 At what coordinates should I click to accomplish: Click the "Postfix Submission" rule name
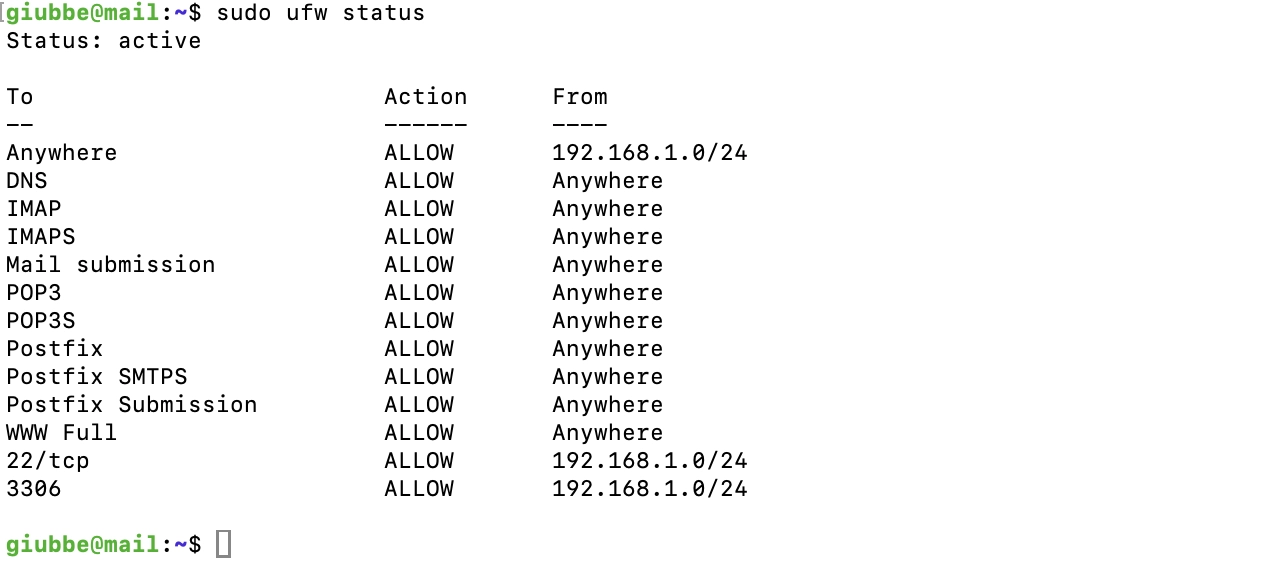click(131, 405)
